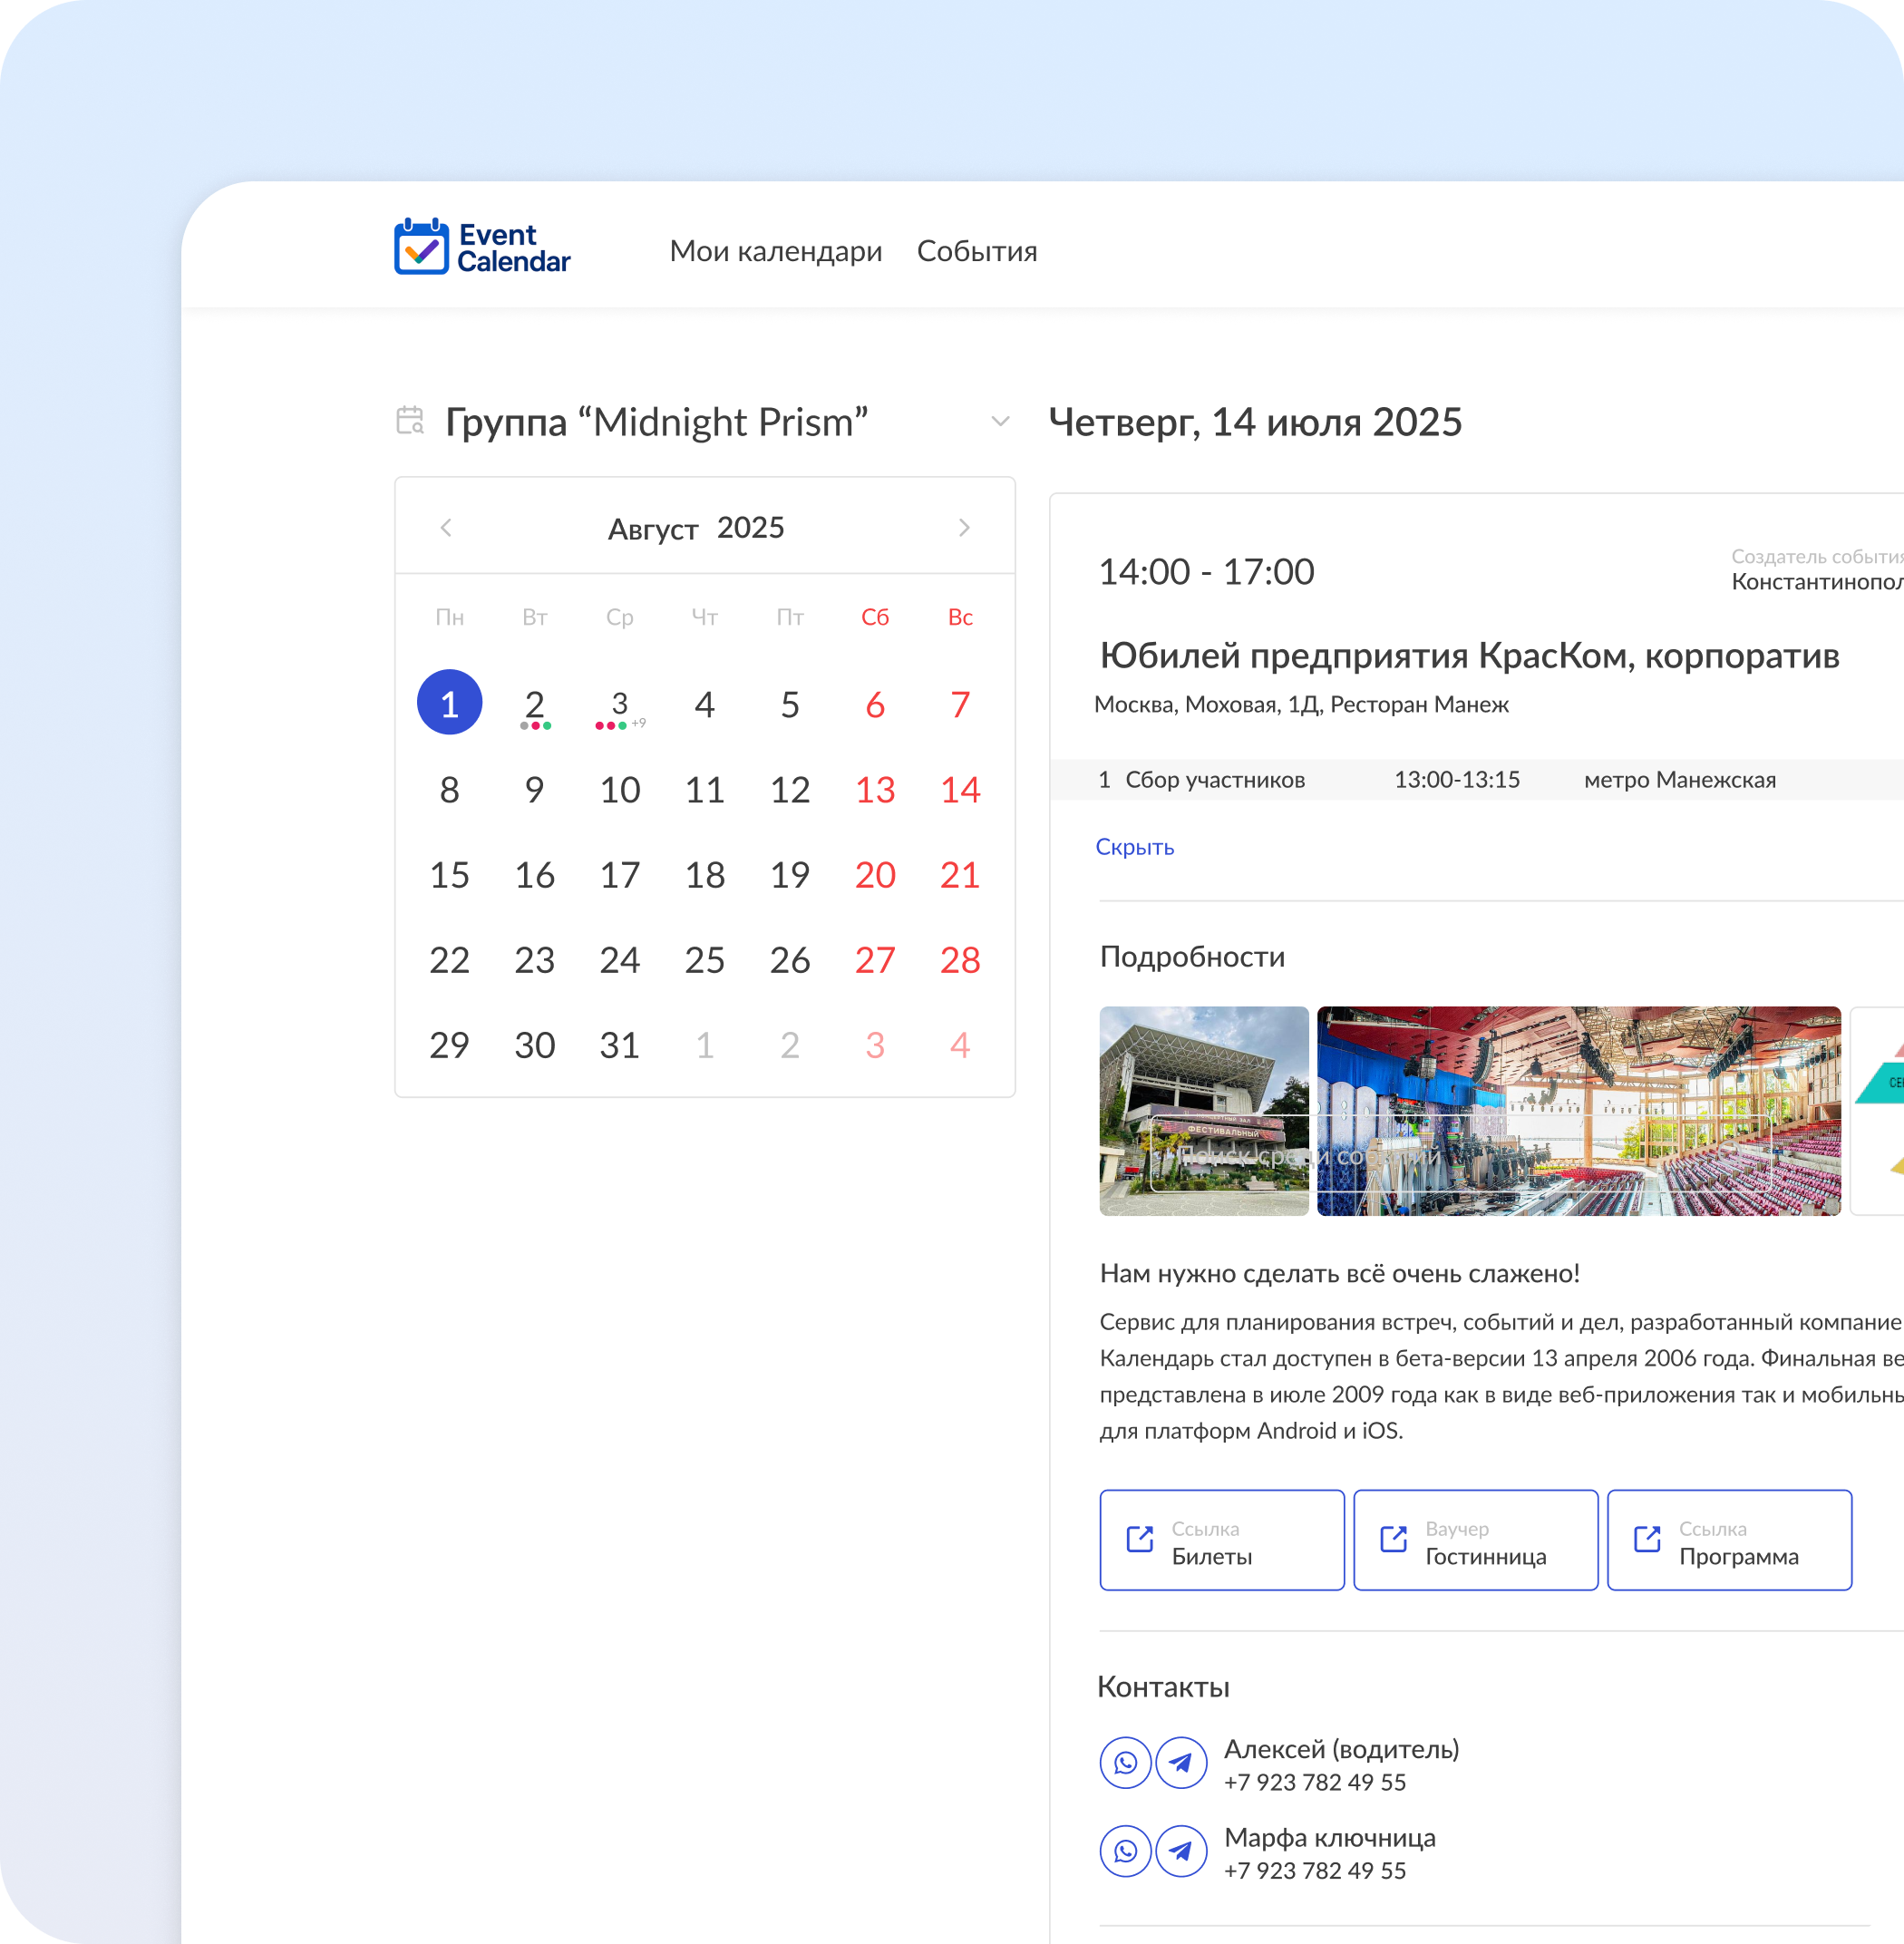The width and height of the screenshot is (1904, 1944).
Task: Open the События menu item
Action: click(x=977, y=251)
